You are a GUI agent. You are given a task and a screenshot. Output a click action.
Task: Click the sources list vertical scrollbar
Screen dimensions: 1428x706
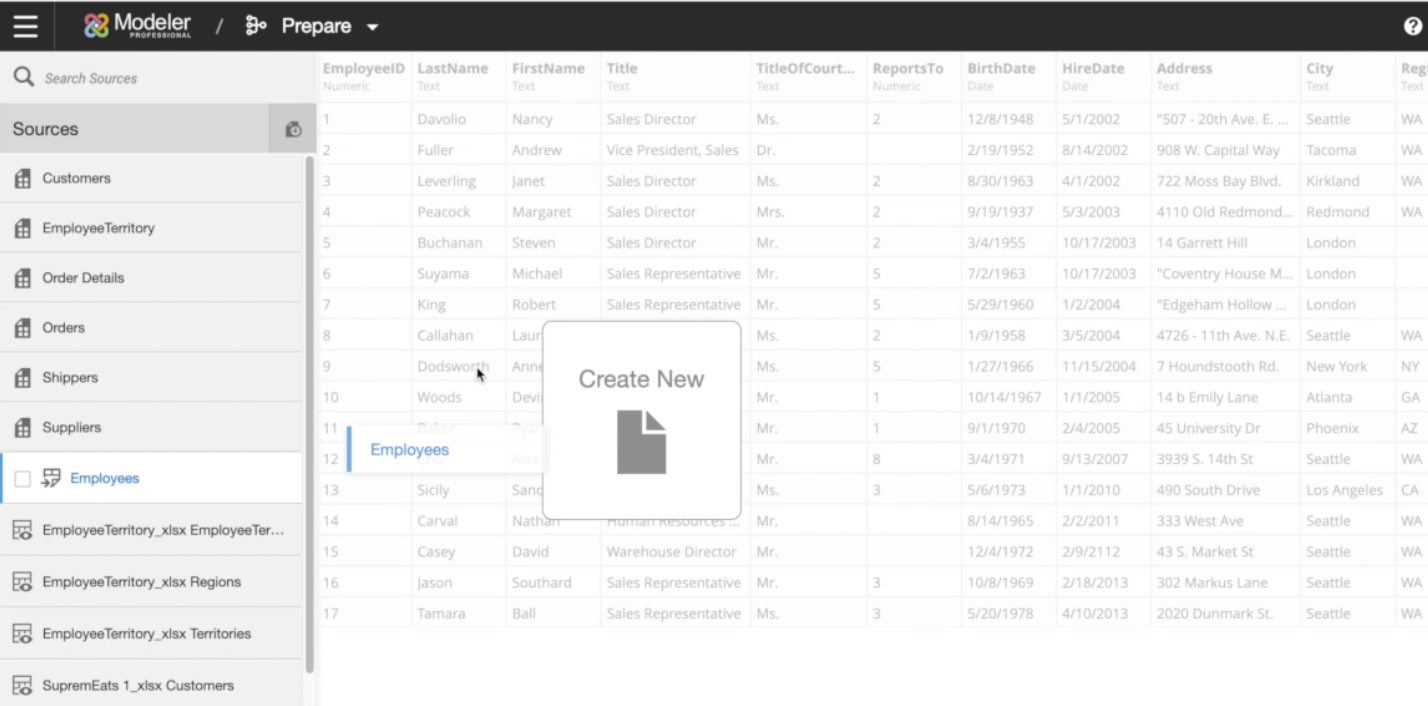click(x=309, y=400)
